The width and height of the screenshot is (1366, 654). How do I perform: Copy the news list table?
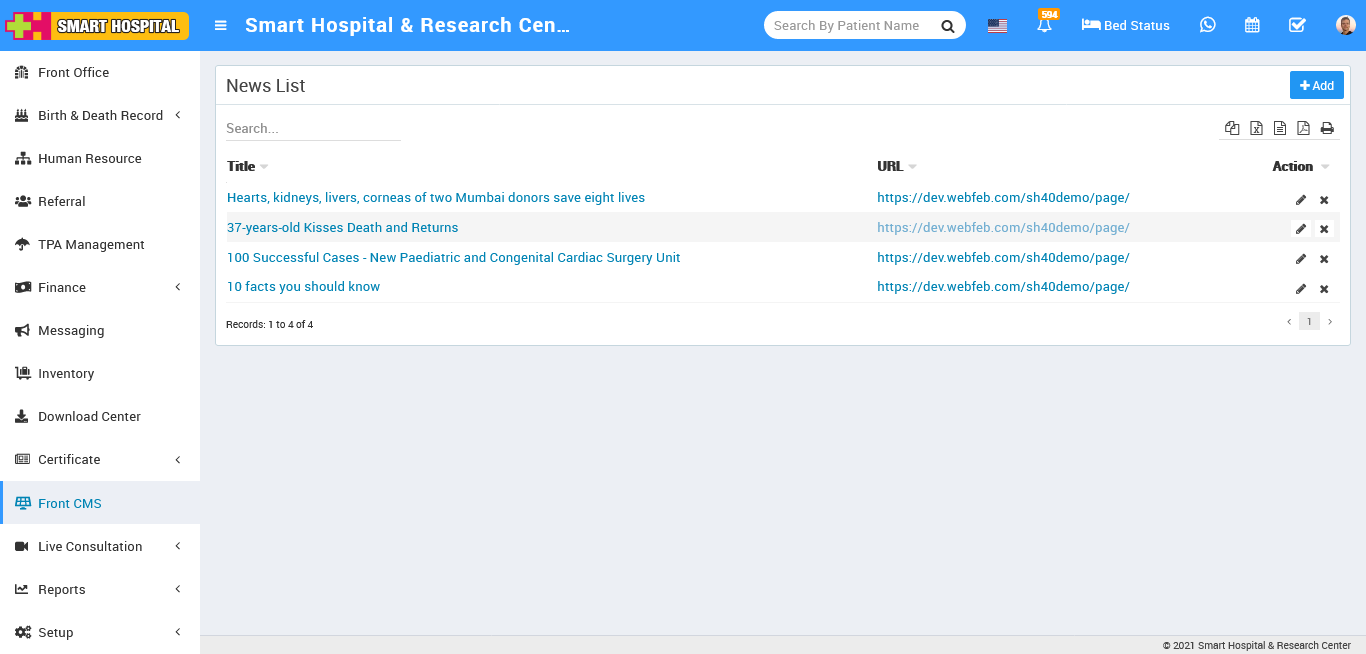coord(1232,128)
